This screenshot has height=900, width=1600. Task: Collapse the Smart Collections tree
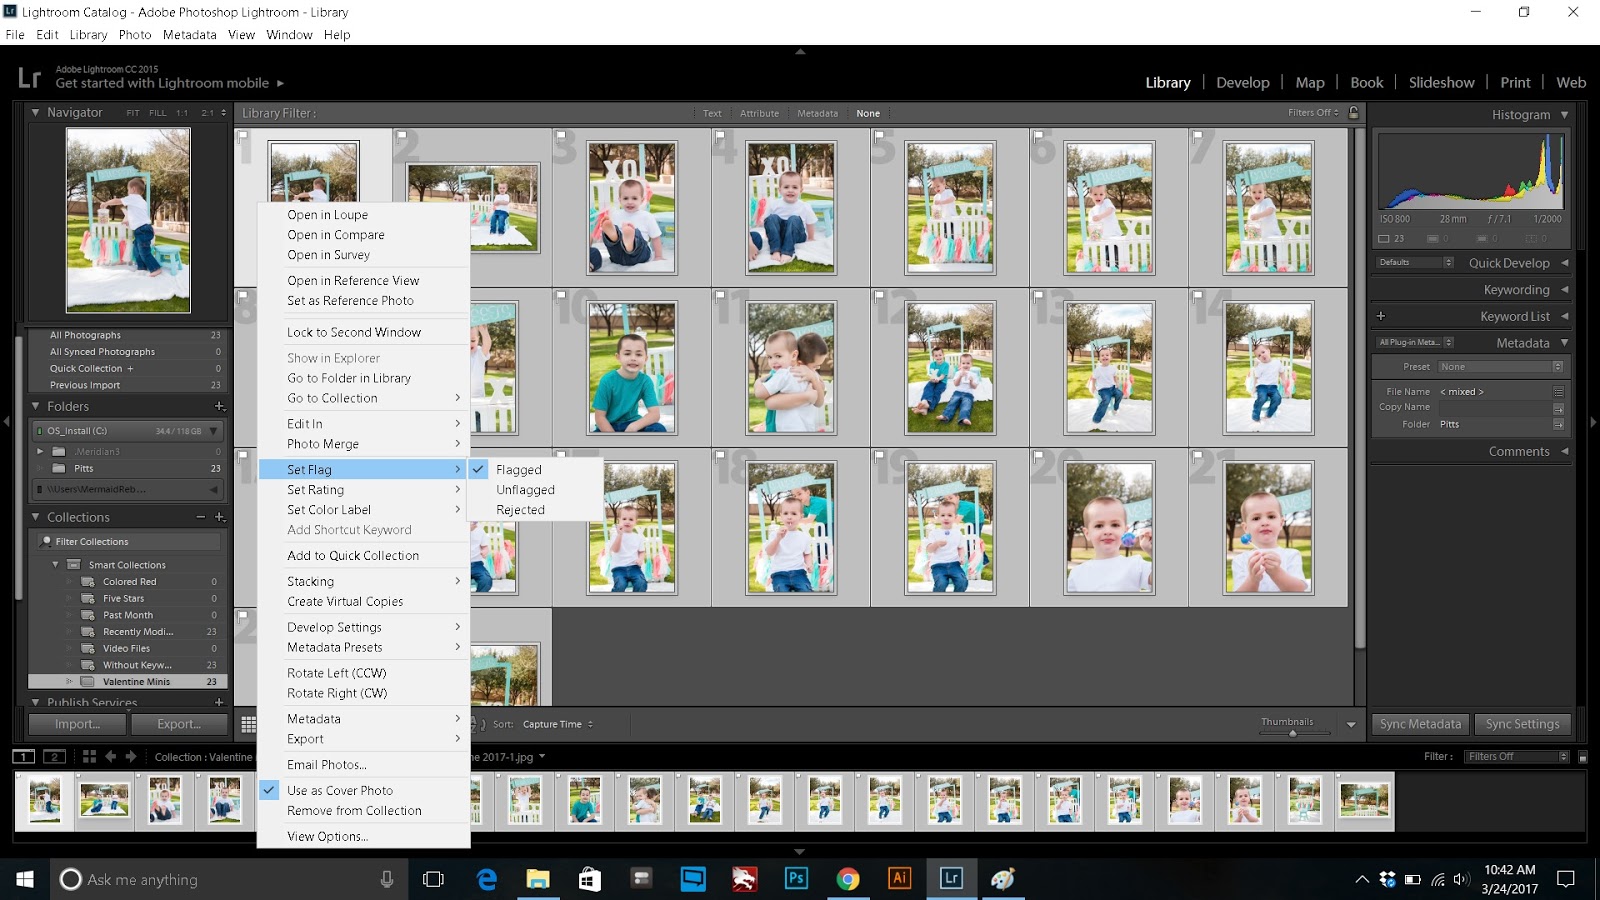click(x=57, y=564)
